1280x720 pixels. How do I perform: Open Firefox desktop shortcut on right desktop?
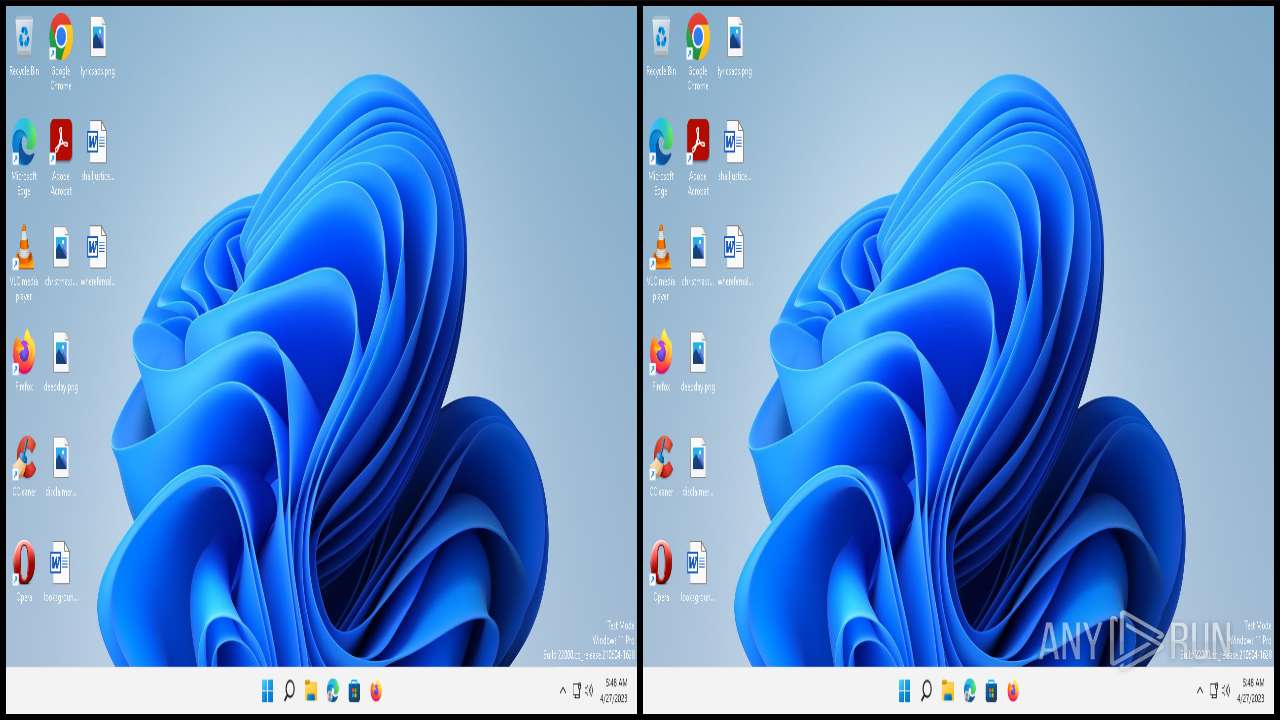pyautogui.click(x=661, y=361)
